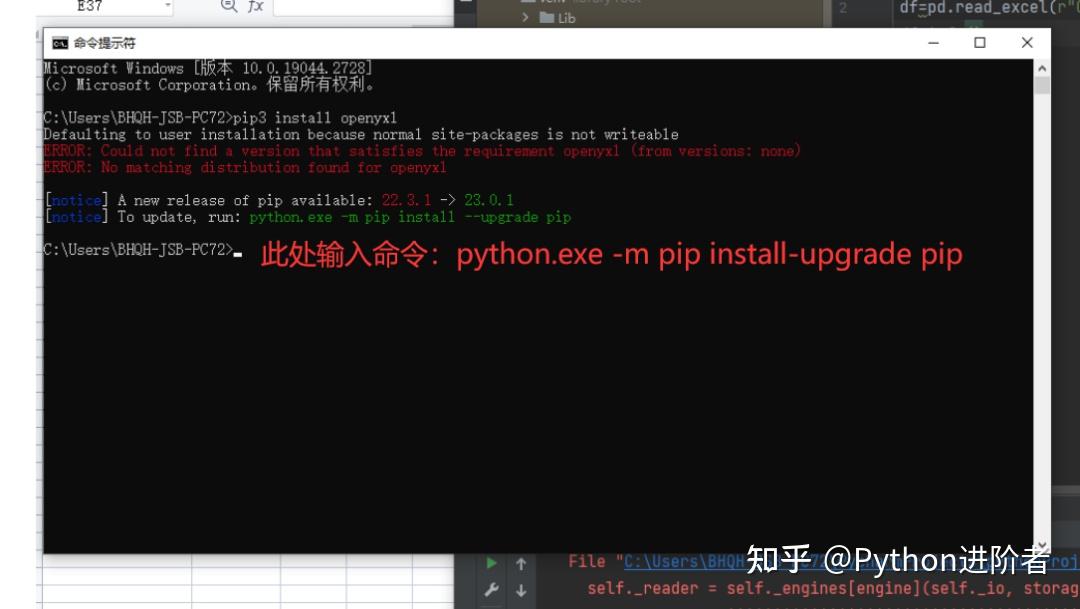The height and width of the screenshot is (609, 1080).
Task: Open the Name Box dropdown showing E37
Action: [x=166, y=7]
